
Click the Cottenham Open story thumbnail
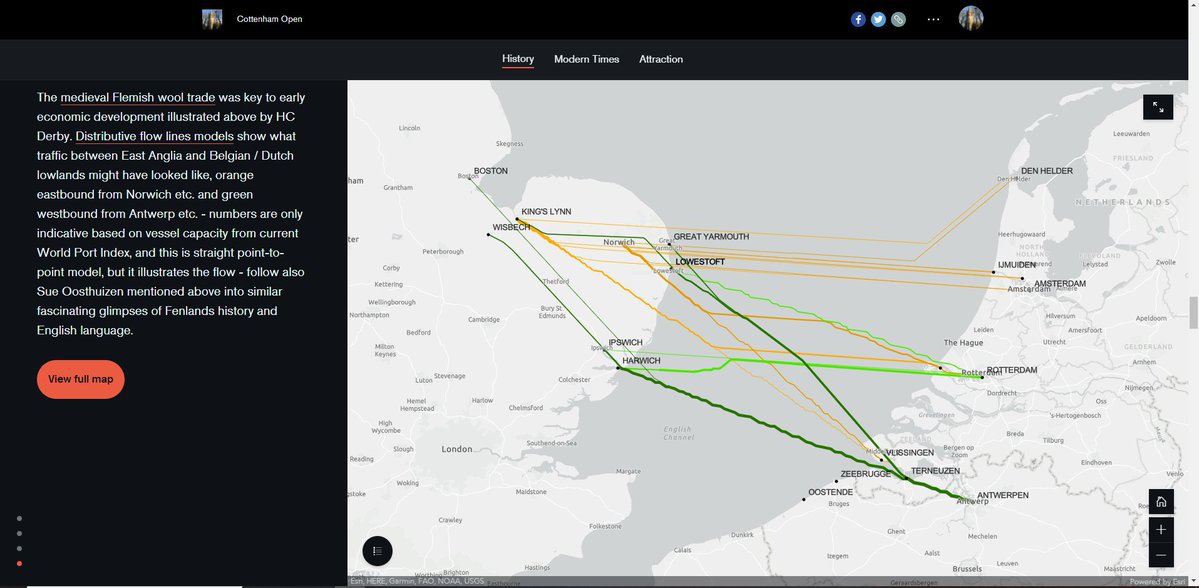tap(212, 19)
